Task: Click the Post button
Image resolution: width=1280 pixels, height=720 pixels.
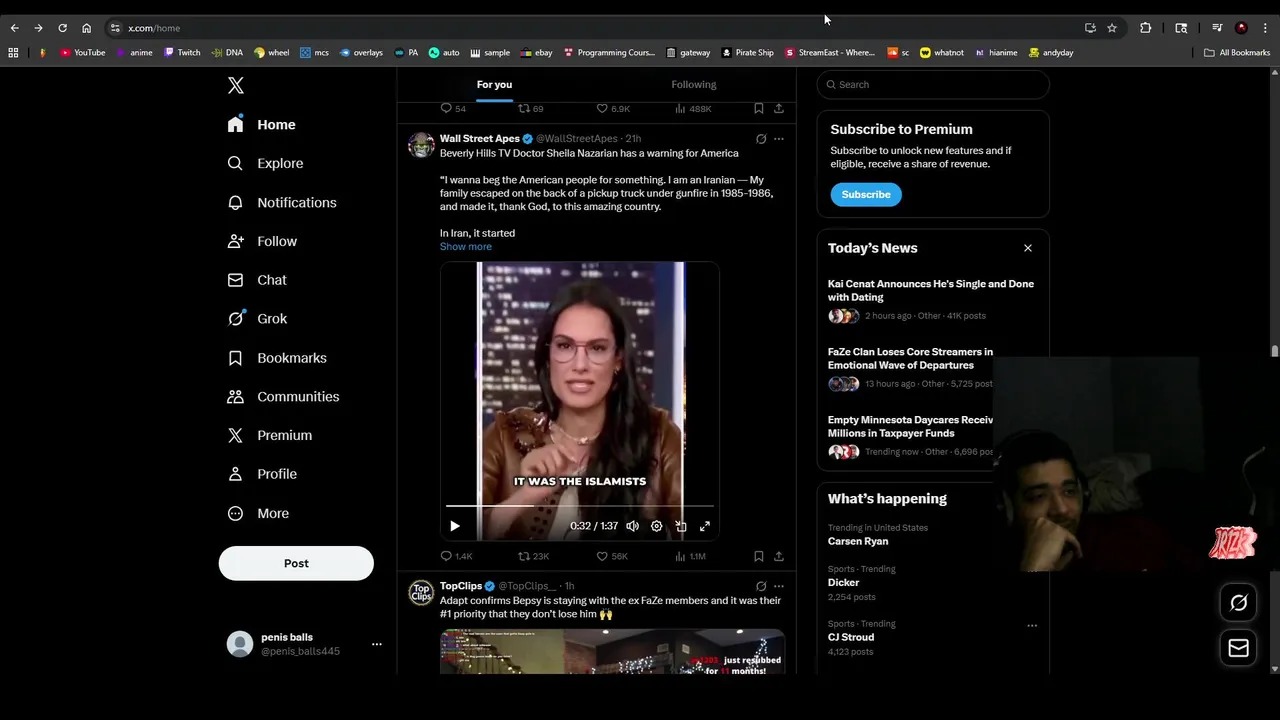Action: [x=296, y=563]
